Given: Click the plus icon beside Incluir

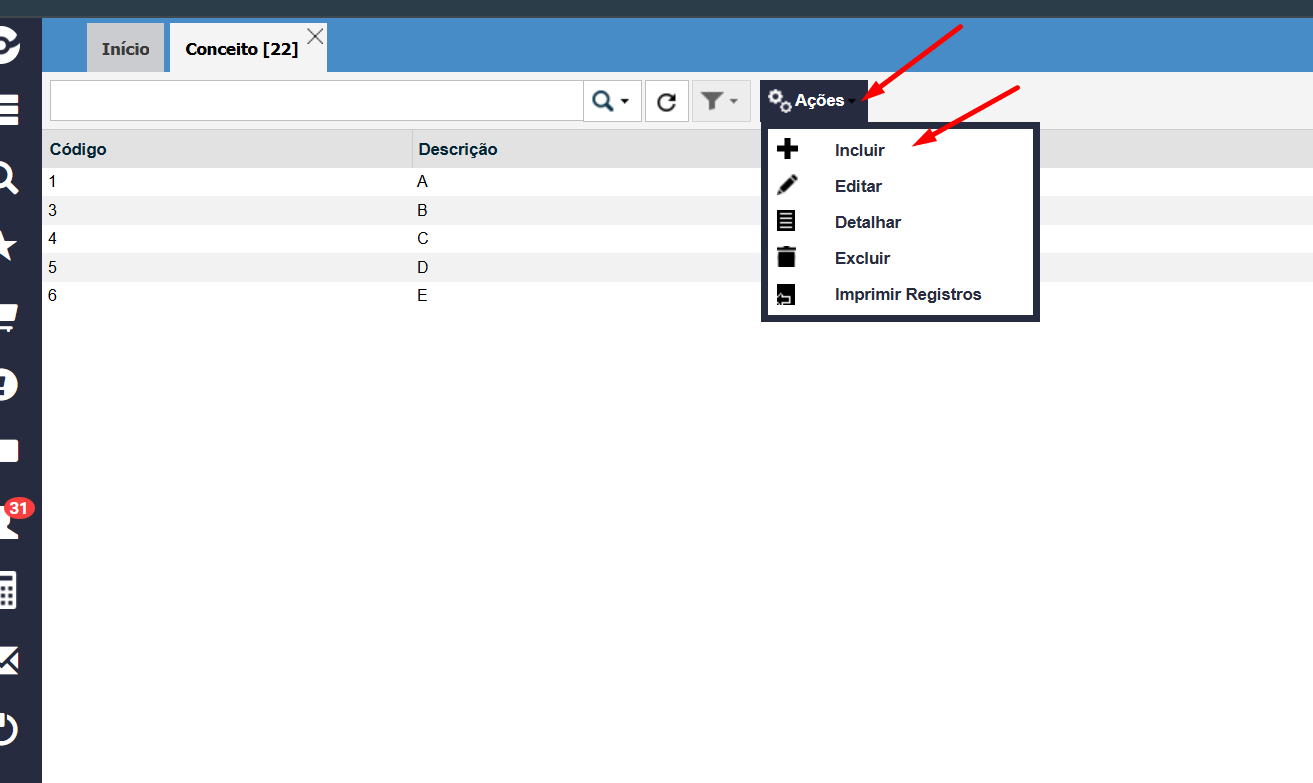Looking at the screenshot, I should [787, 150].
